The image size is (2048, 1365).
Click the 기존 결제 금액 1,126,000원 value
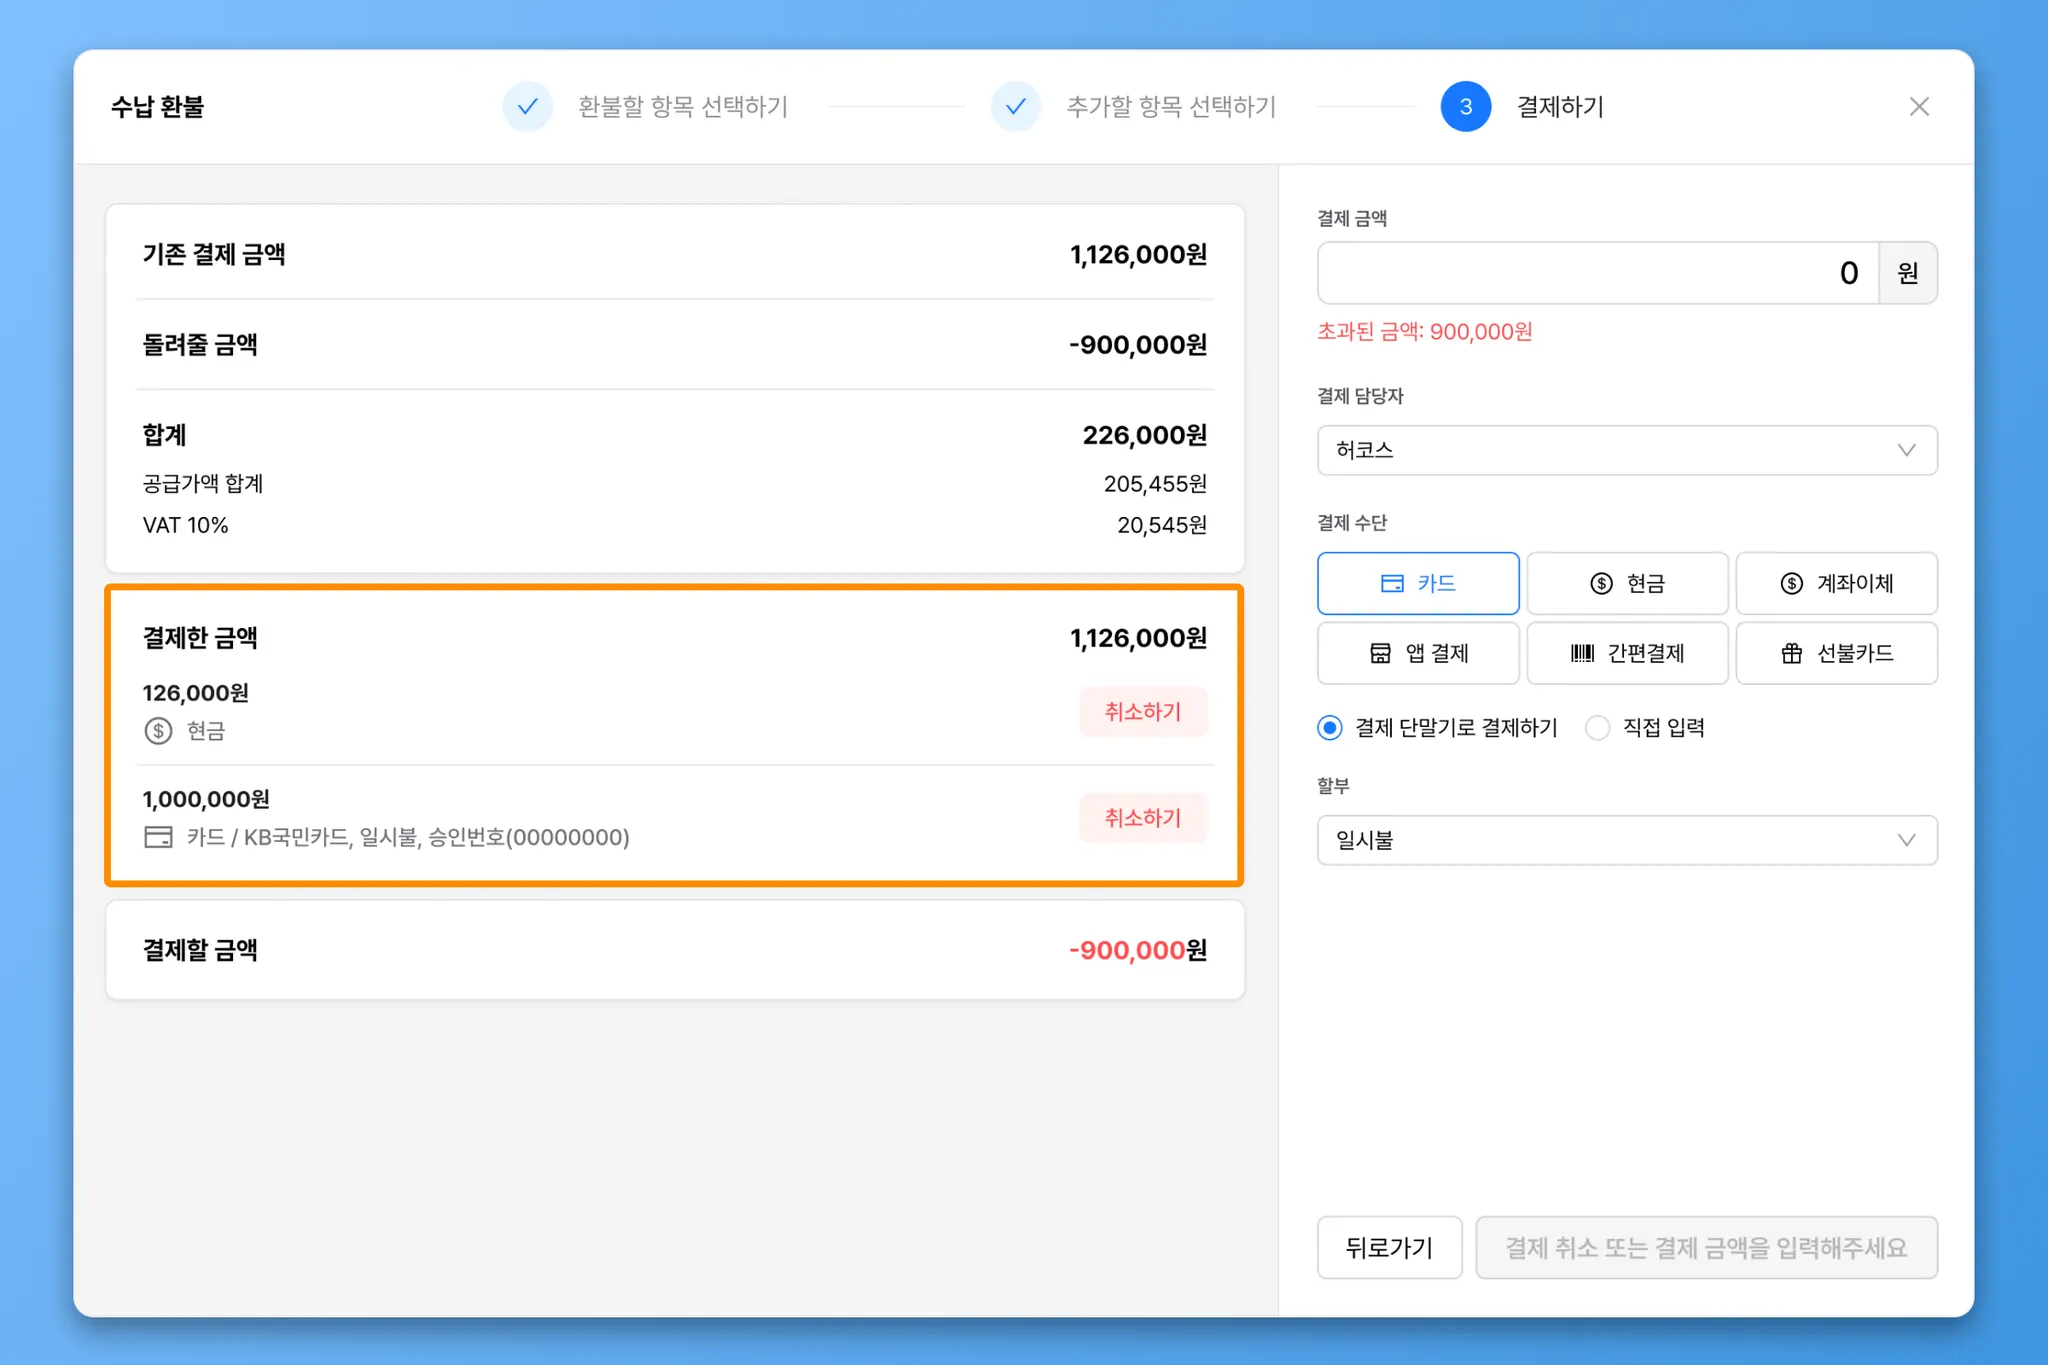point(1138,255)
